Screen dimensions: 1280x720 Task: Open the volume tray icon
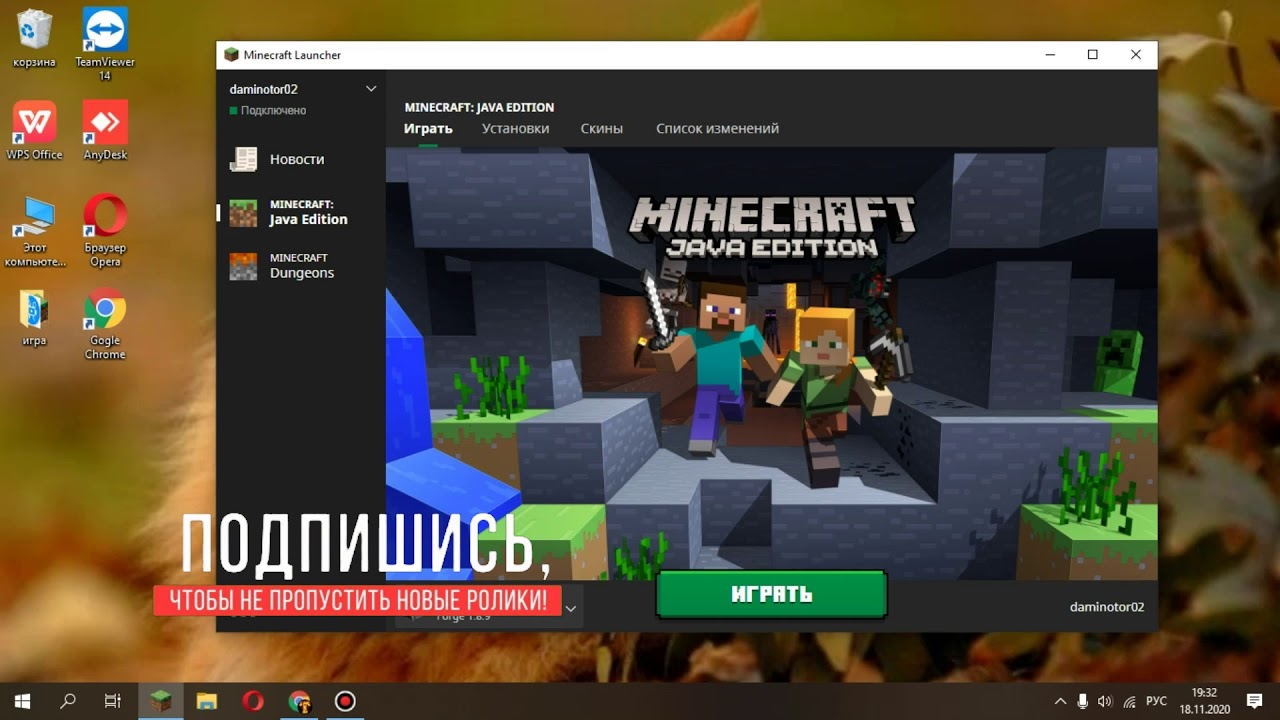pos(1105,701)
